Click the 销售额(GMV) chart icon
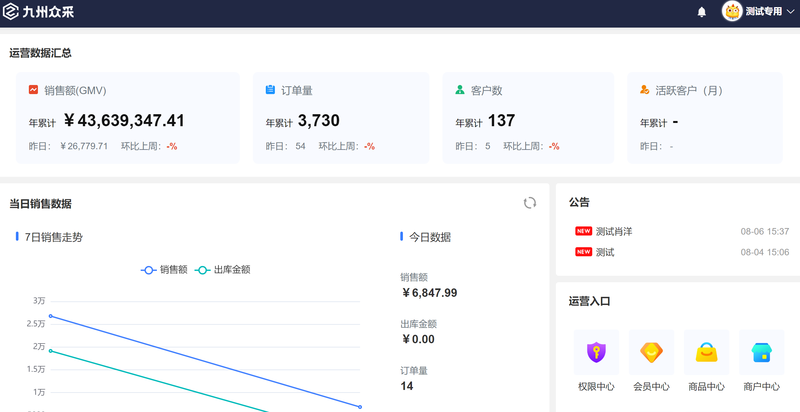 33,90
